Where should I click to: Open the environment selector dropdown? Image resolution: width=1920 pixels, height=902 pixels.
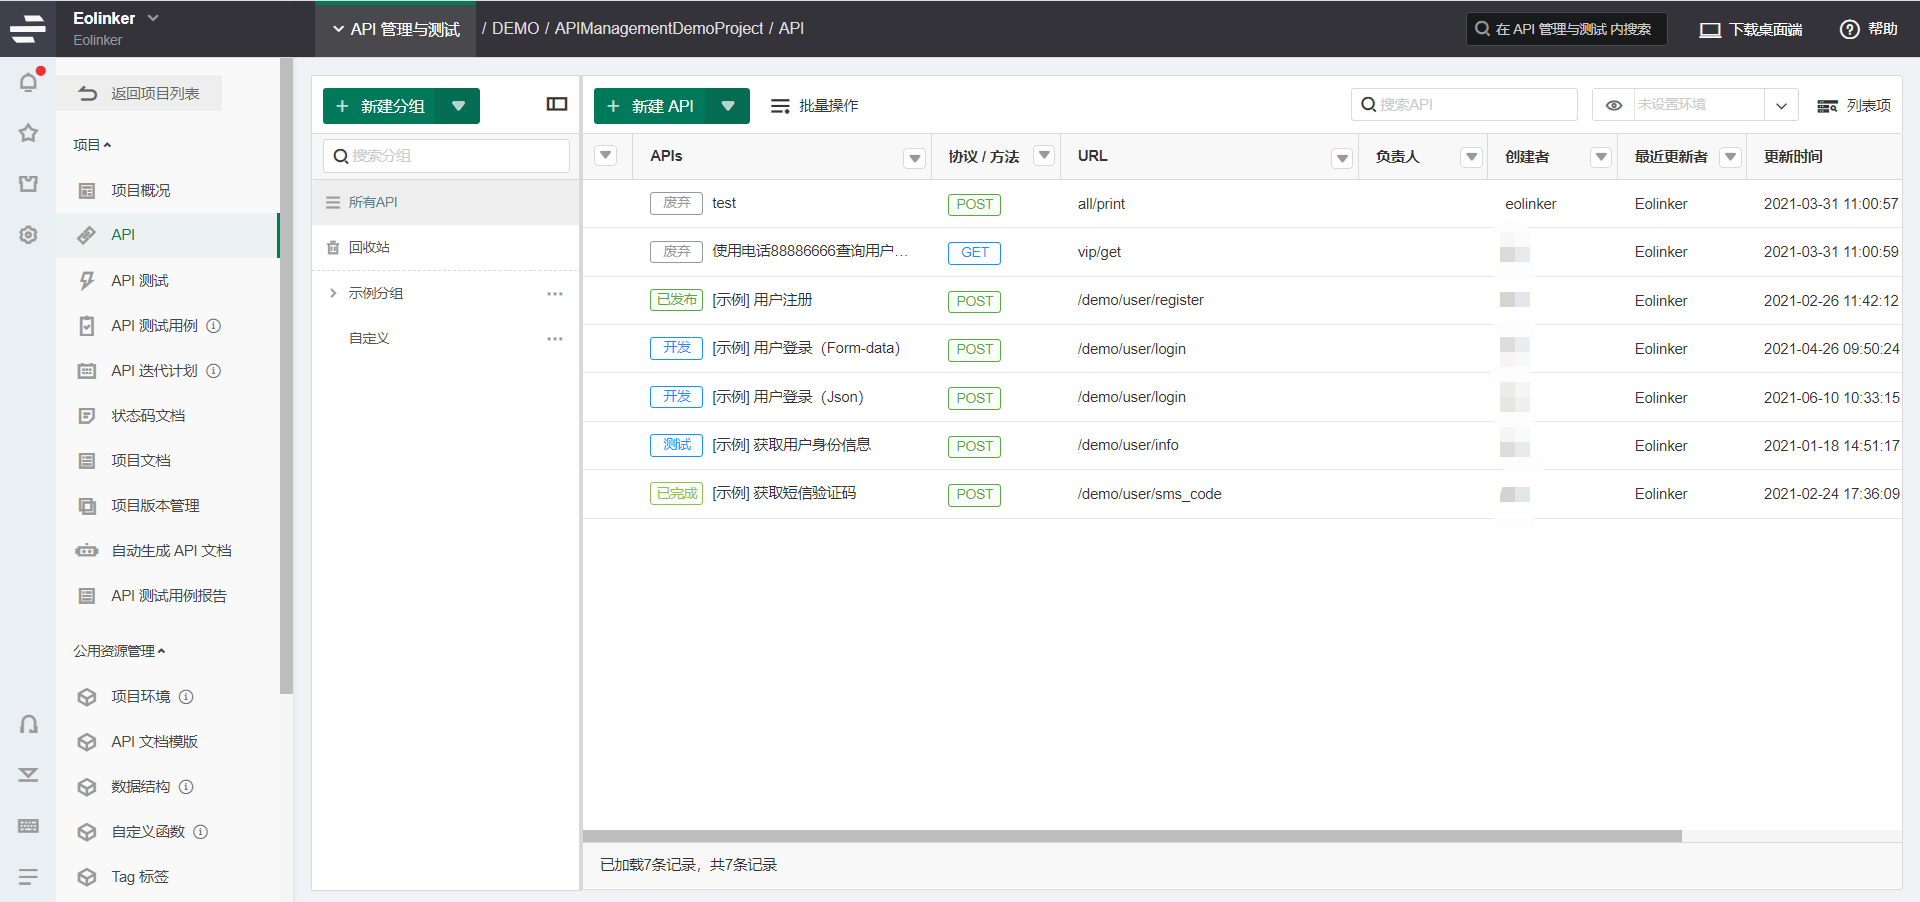1781,105
